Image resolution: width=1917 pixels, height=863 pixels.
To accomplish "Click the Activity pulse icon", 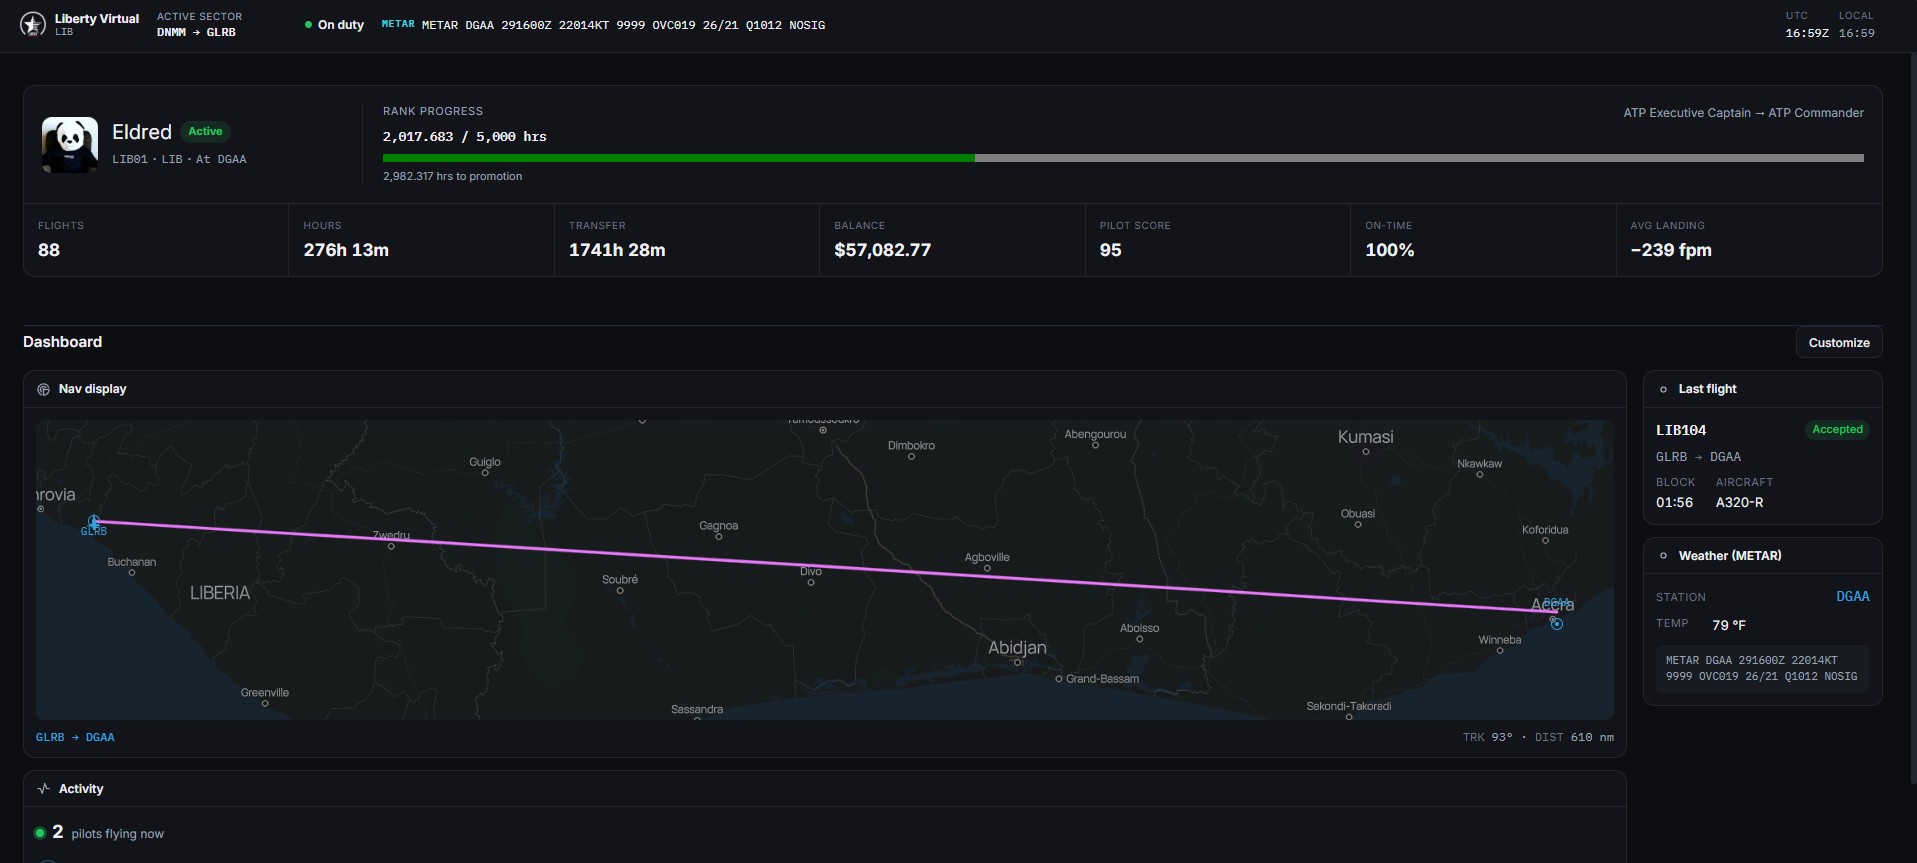I will (43, 789).
